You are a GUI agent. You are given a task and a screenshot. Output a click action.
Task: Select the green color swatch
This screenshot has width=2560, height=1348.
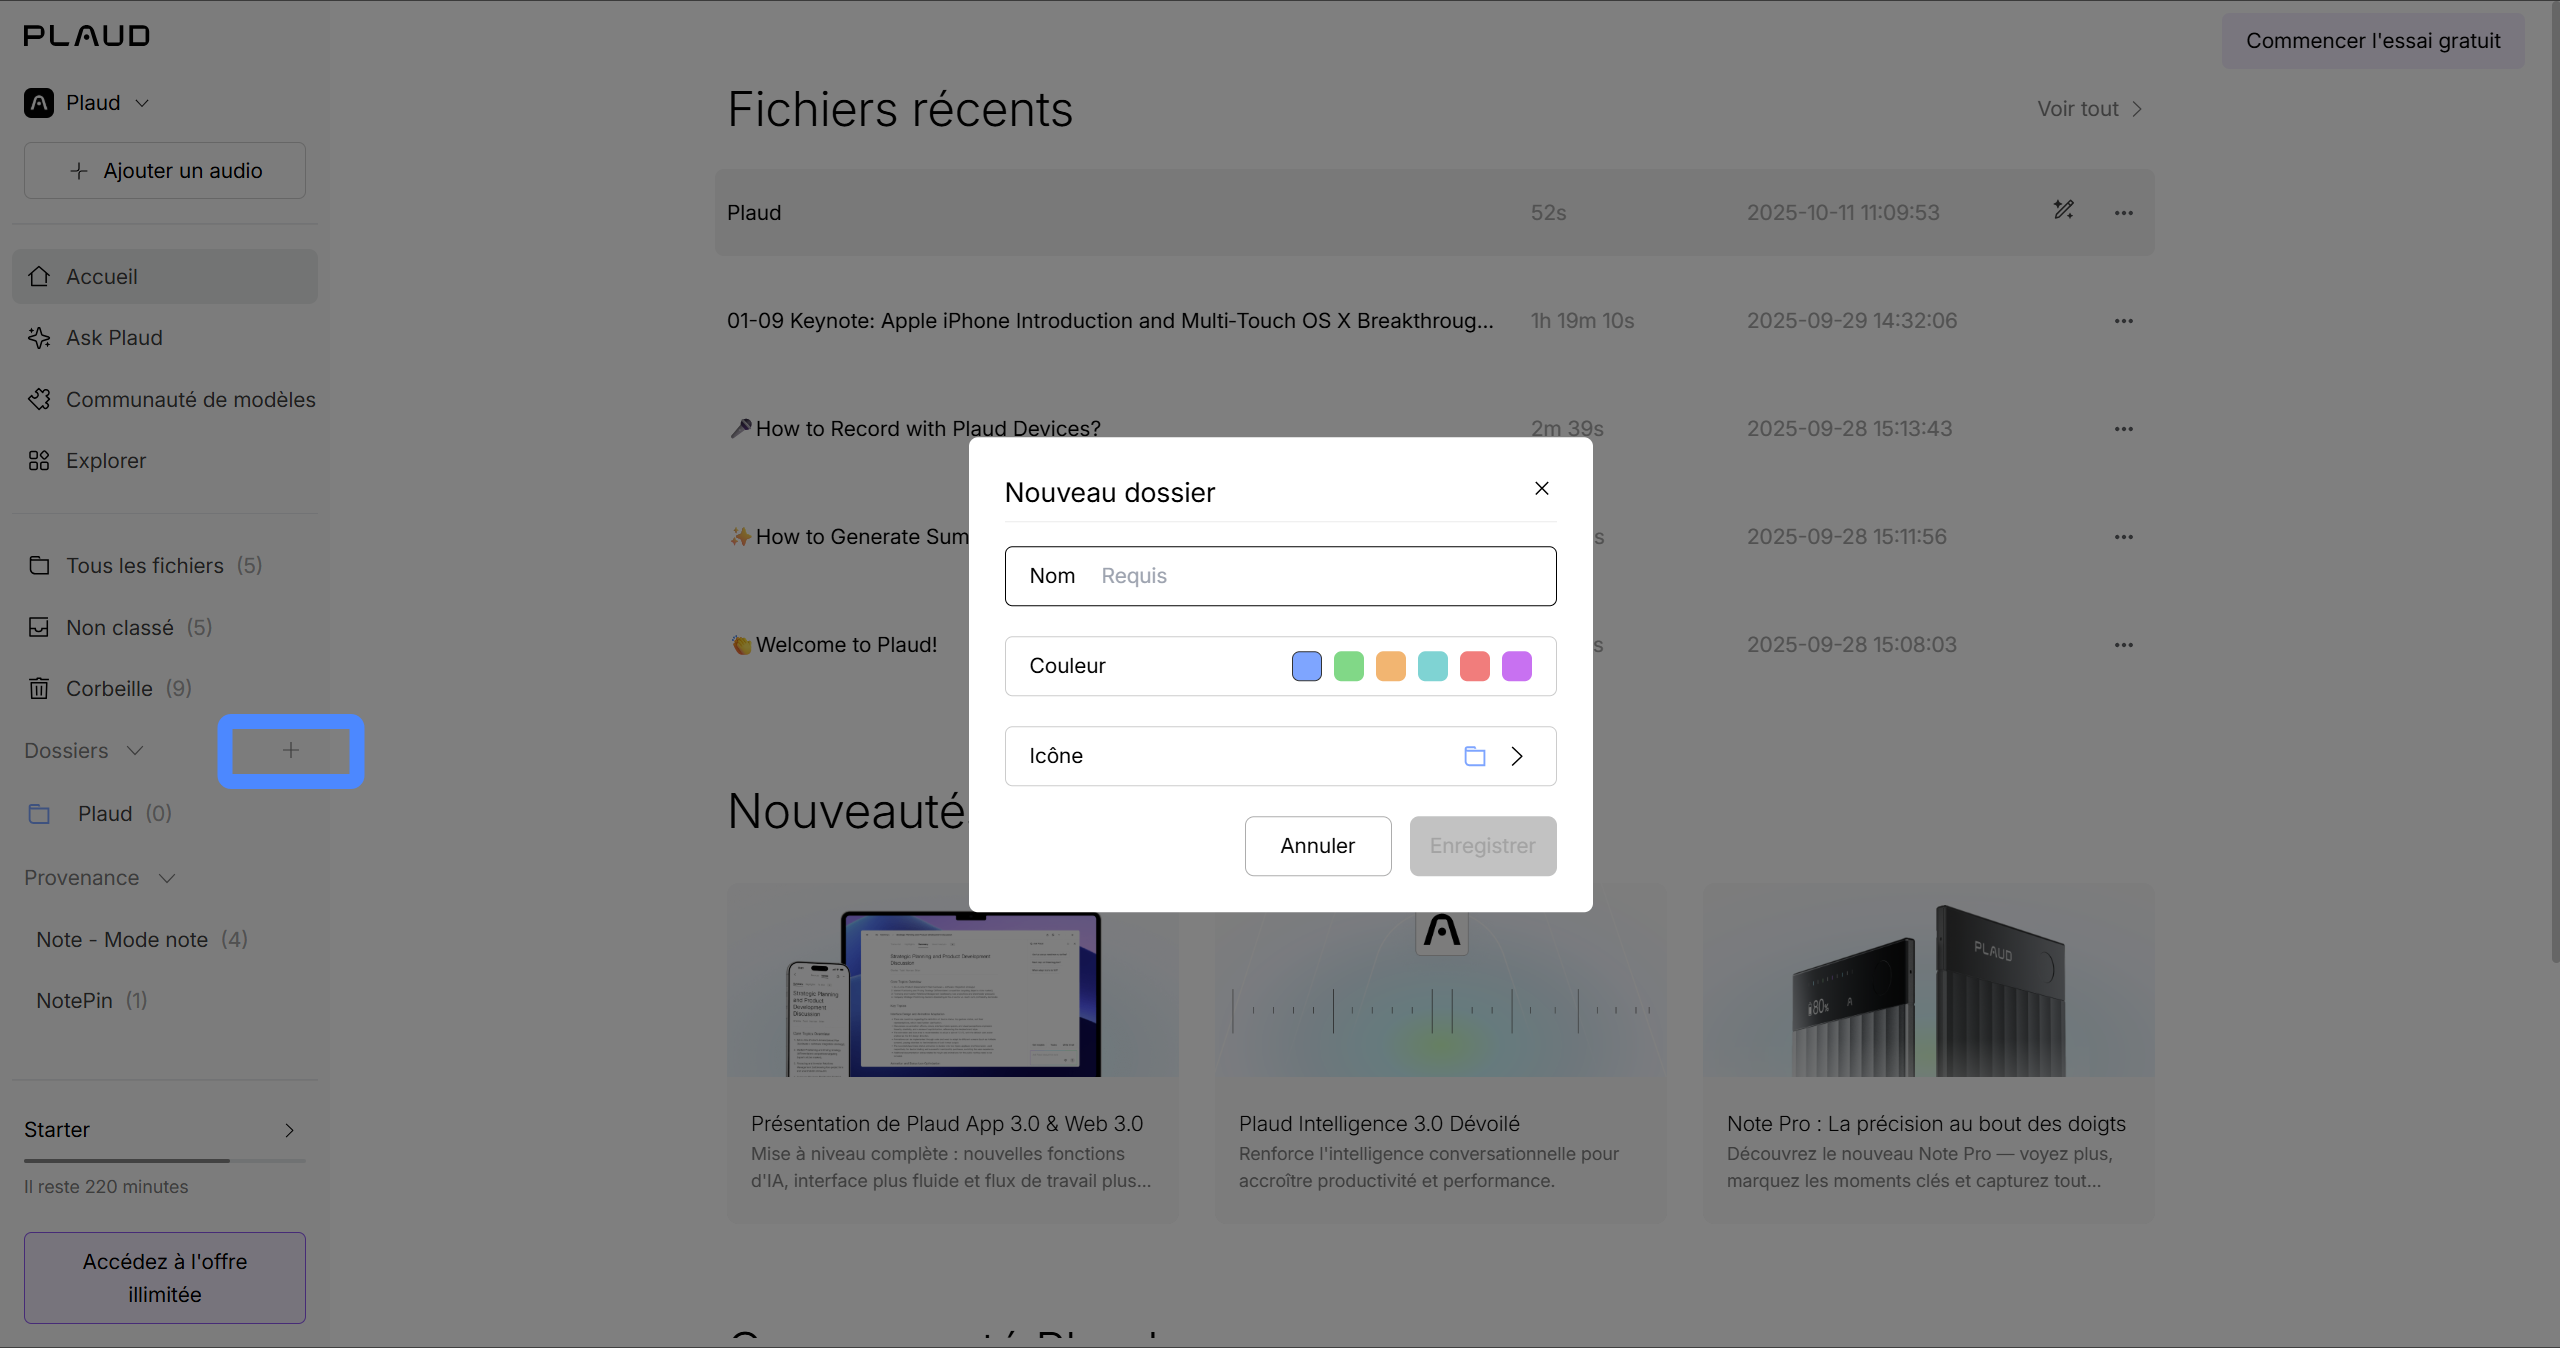point(1348,666)
